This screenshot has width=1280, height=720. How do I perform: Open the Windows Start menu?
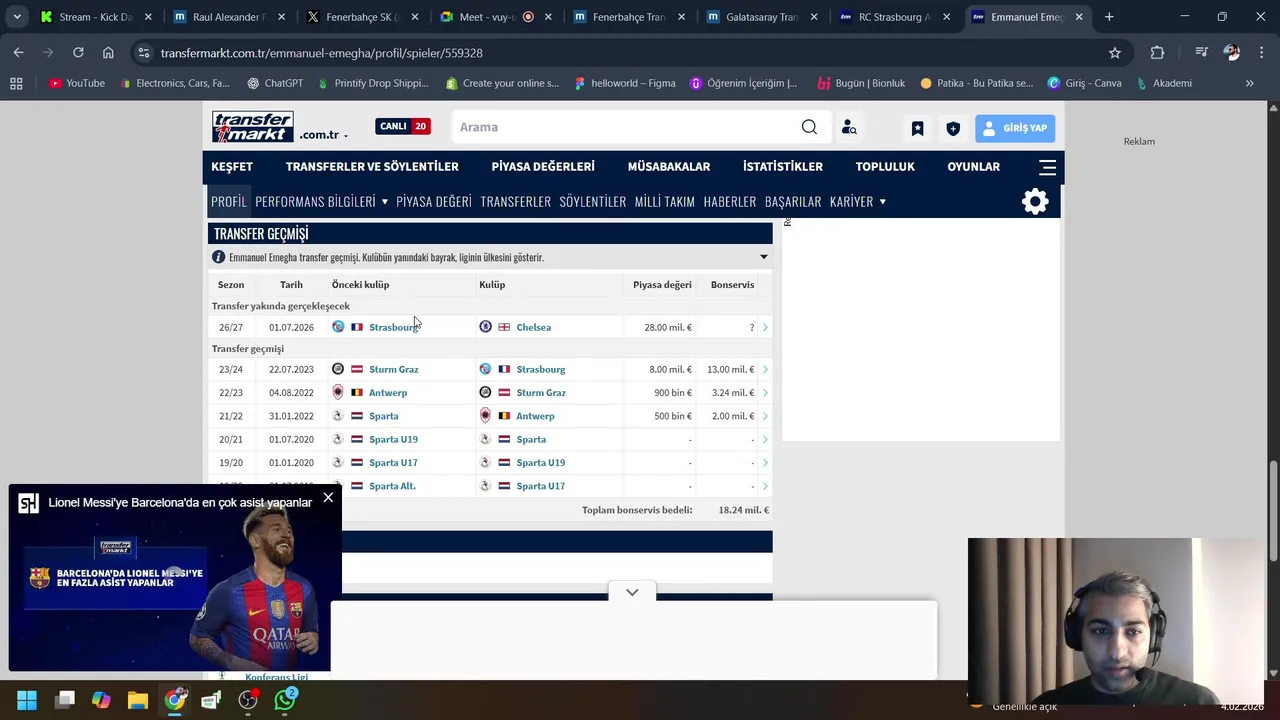[27, 700]
